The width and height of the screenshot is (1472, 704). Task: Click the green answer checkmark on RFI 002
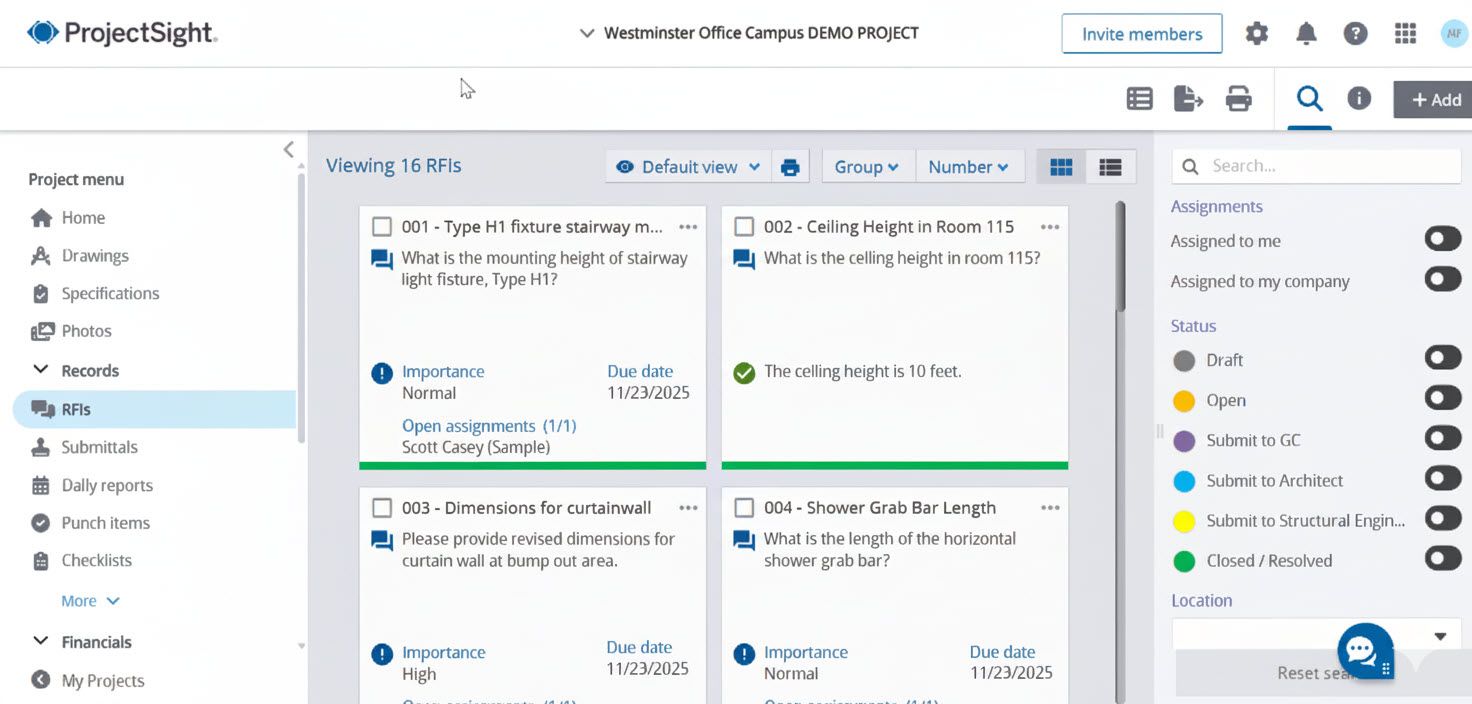(743, 373)
